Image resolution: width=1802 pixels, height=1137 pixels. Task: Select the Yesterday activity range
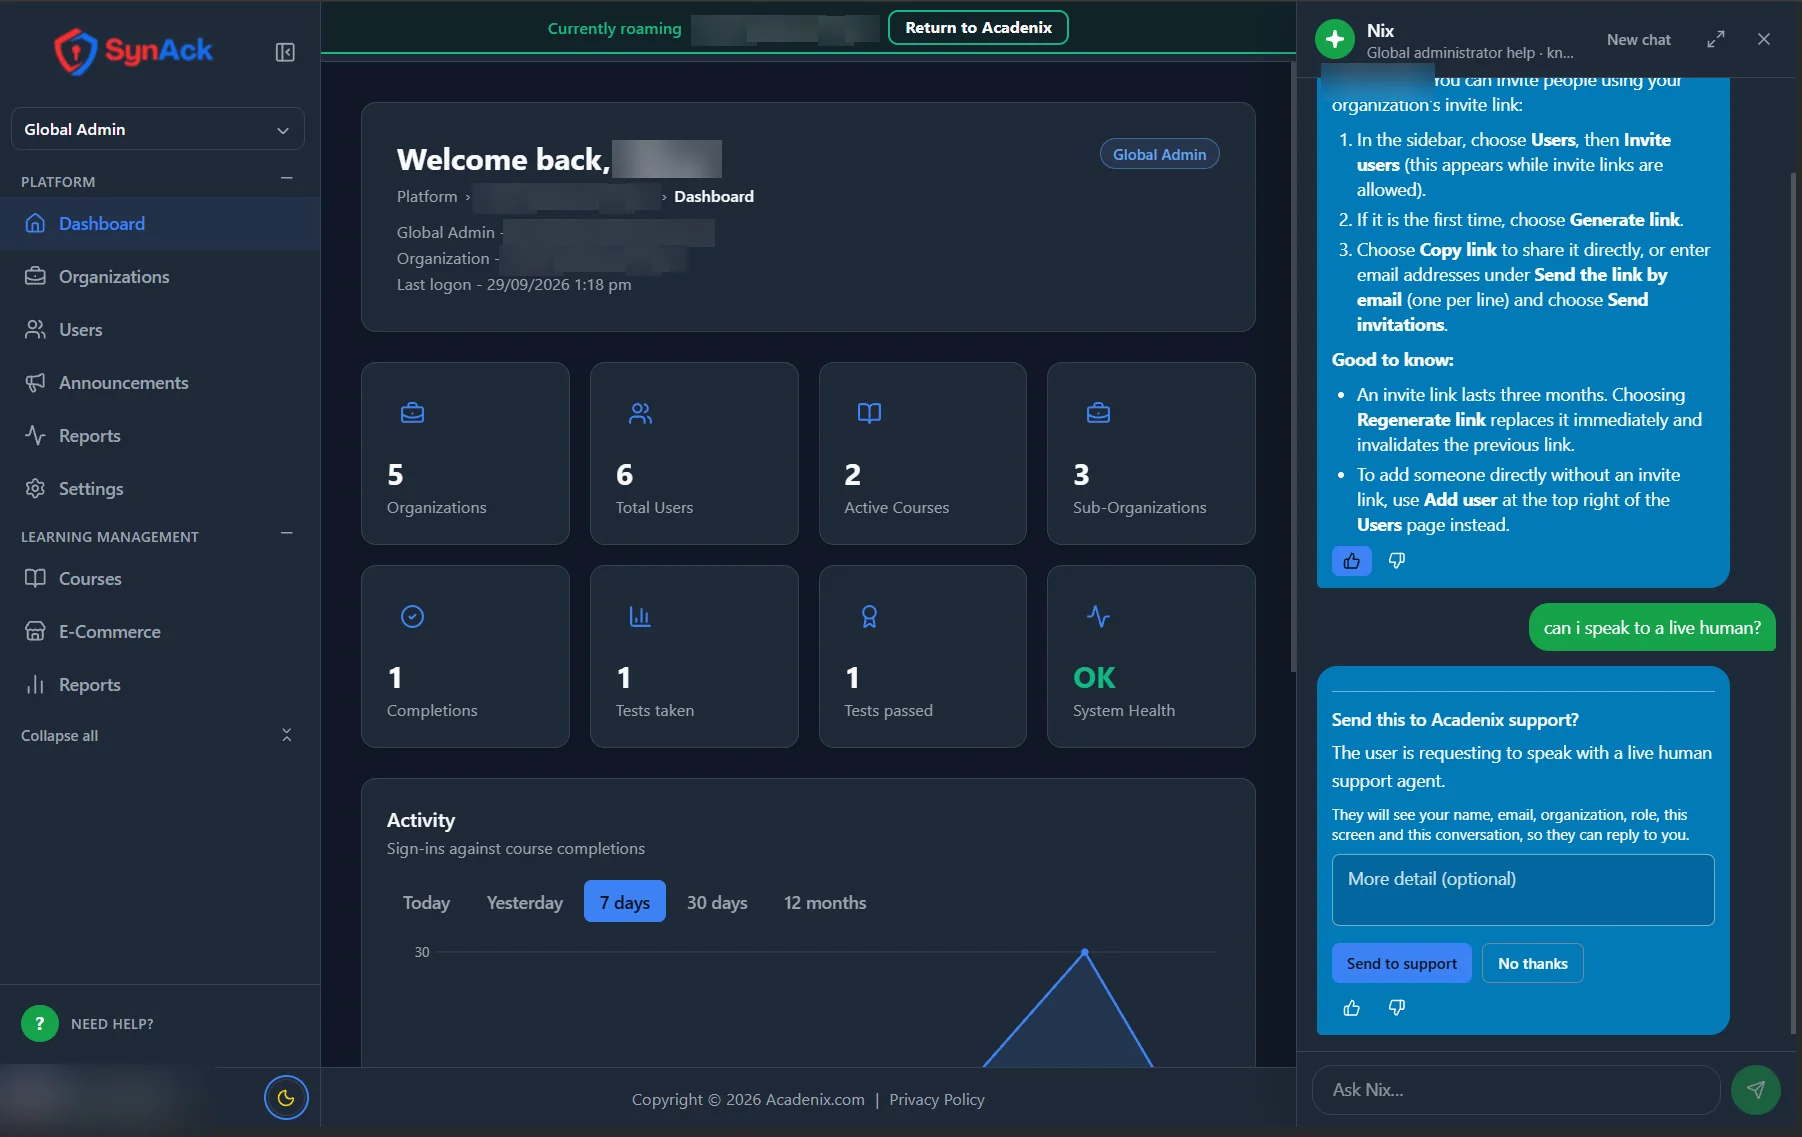click(524, 902)
